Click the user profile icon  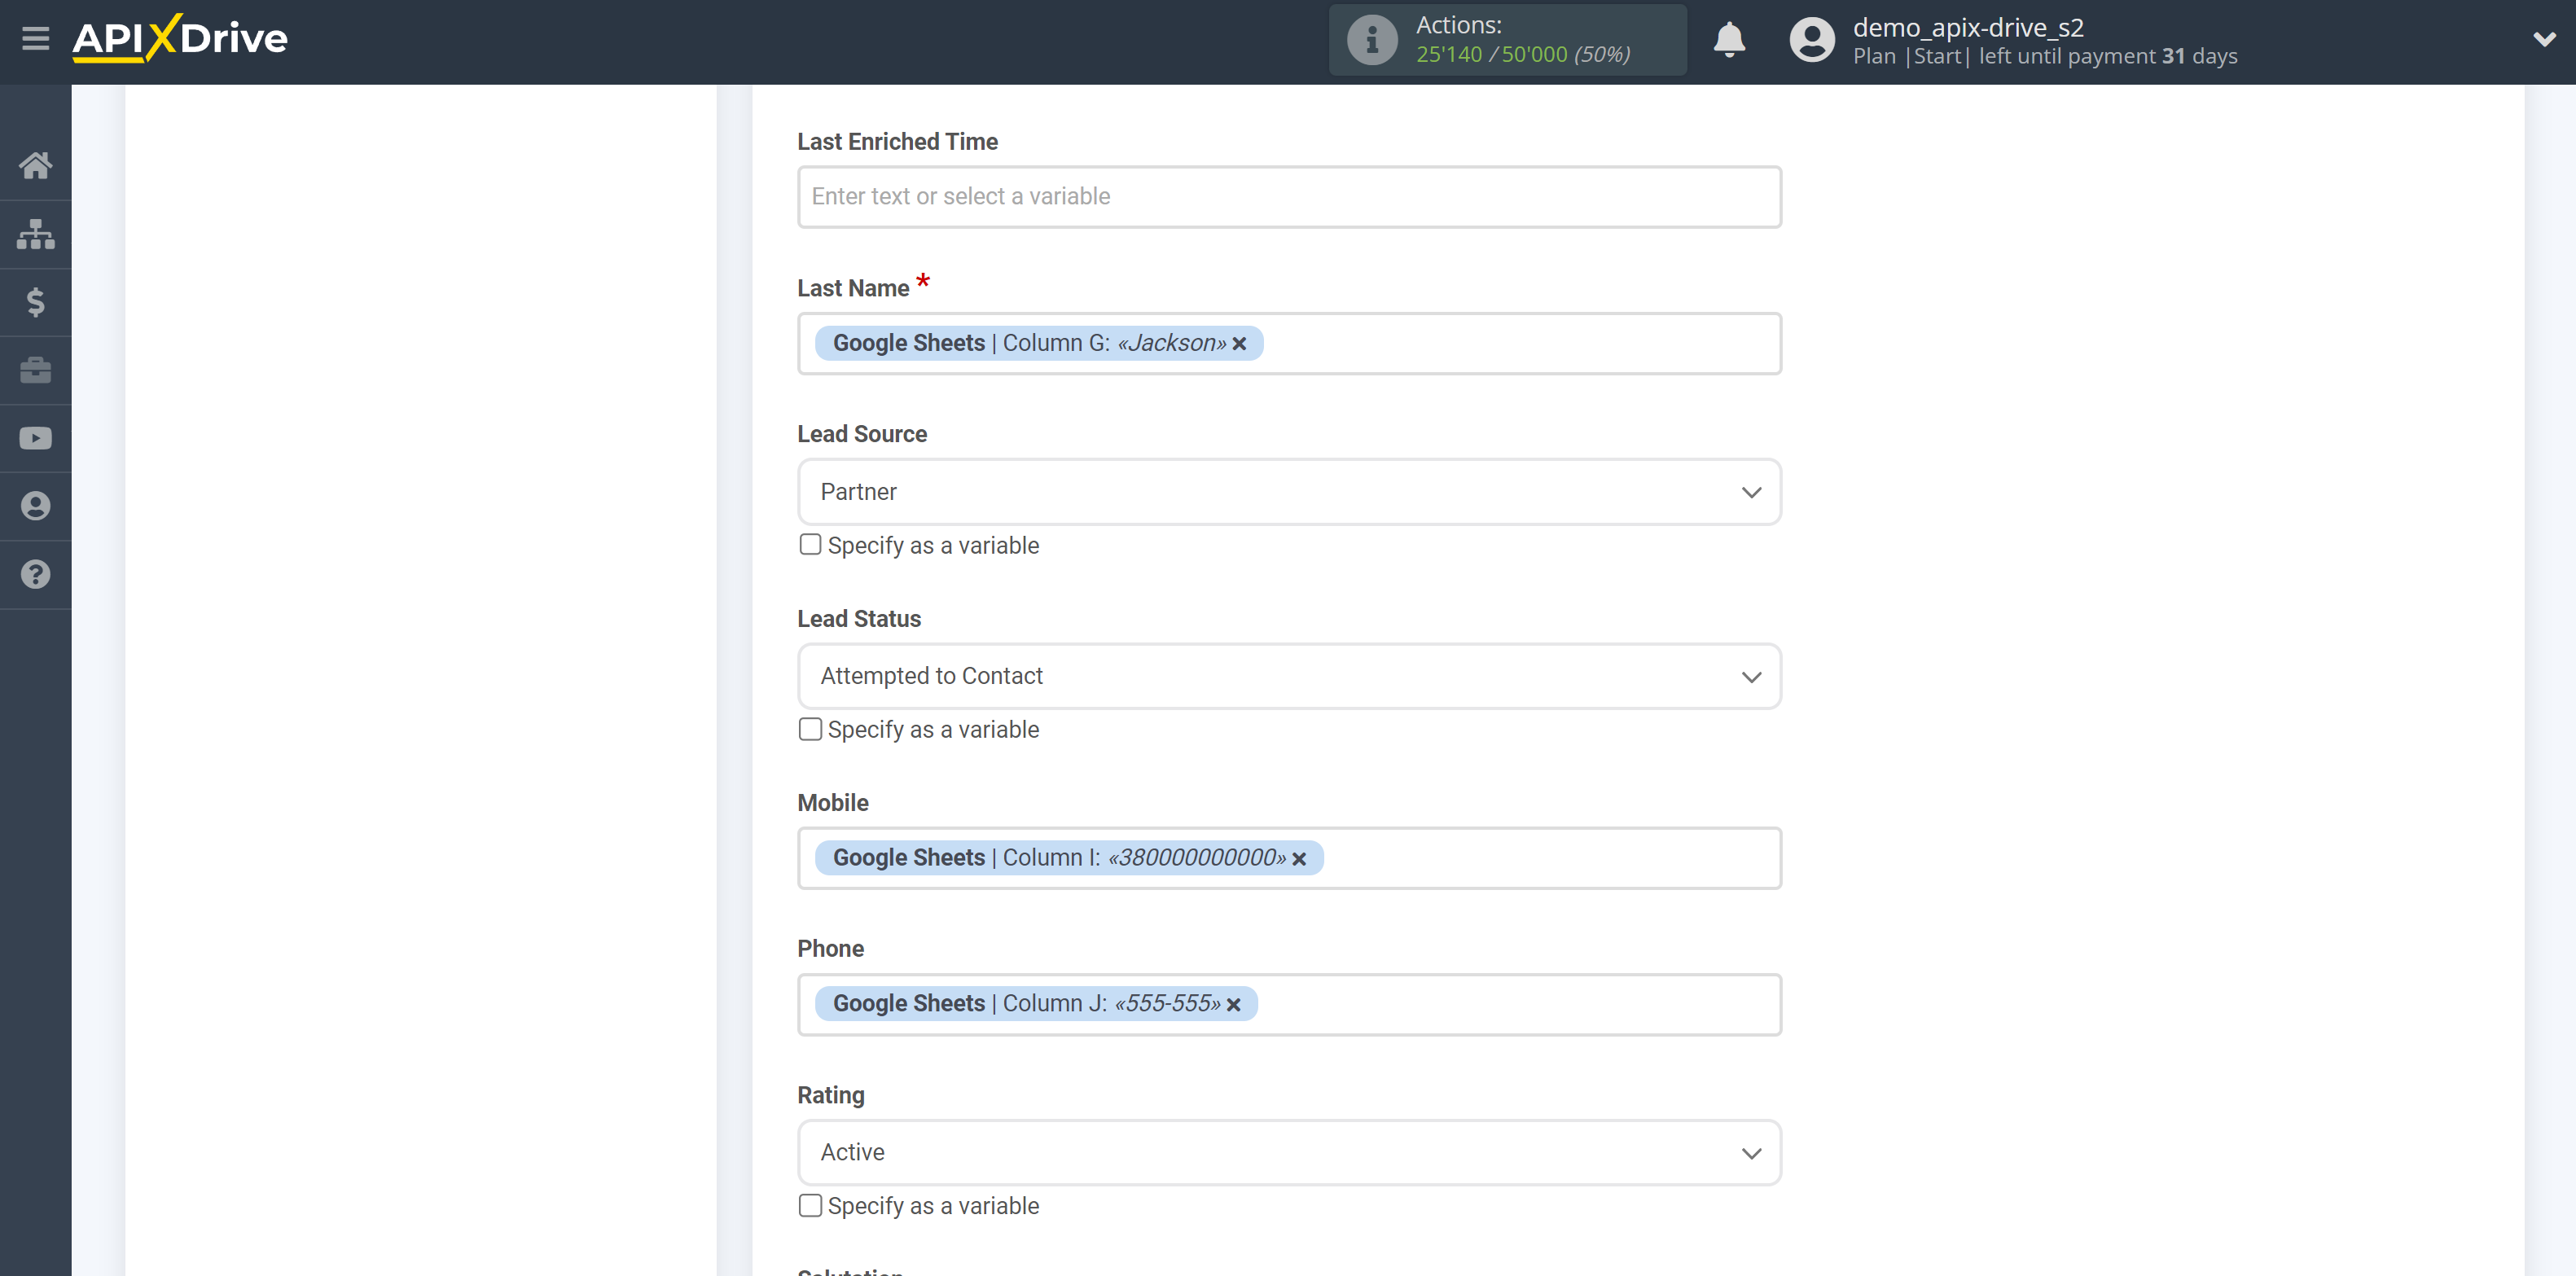(x=1809, y=39)
